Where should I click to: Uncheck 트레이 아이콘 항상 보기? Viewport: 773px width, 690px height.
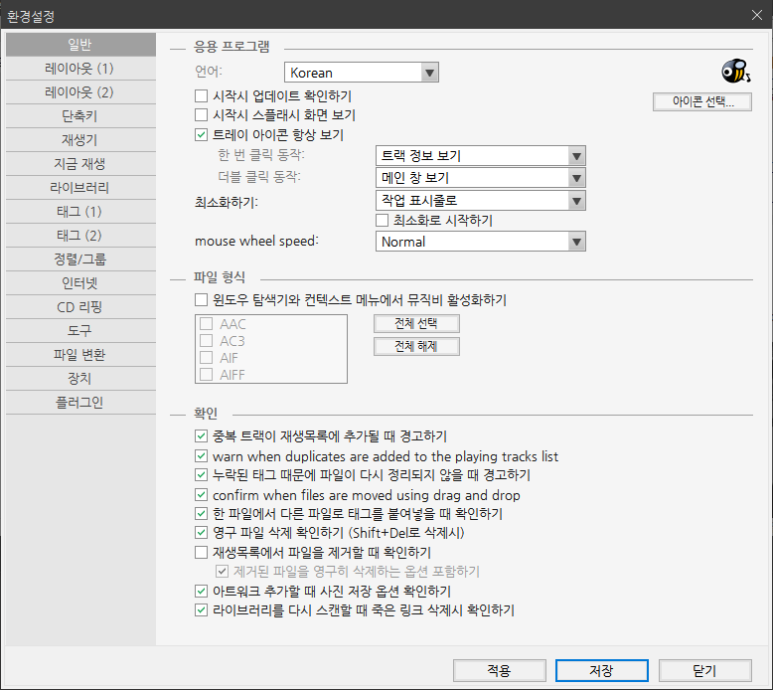[201, 135]
